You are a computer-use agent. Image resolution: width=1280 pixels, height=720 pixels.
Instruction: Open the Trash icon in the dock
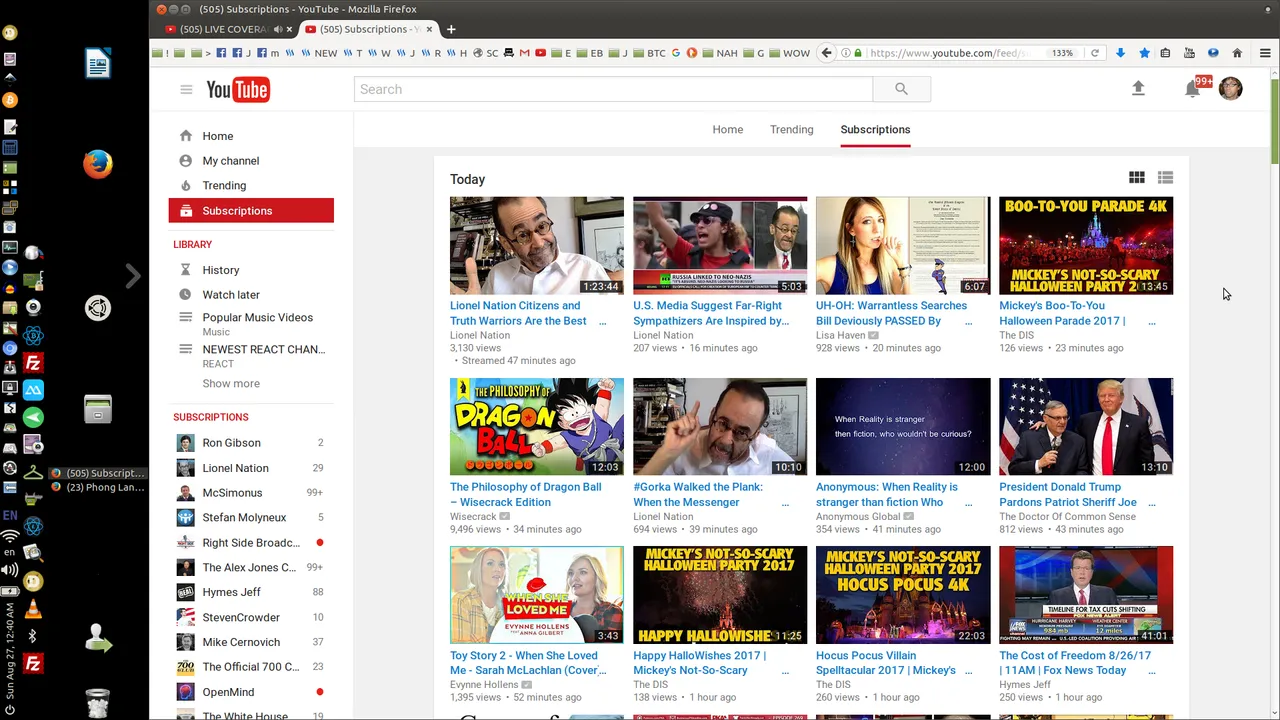[x=98, y=703]
